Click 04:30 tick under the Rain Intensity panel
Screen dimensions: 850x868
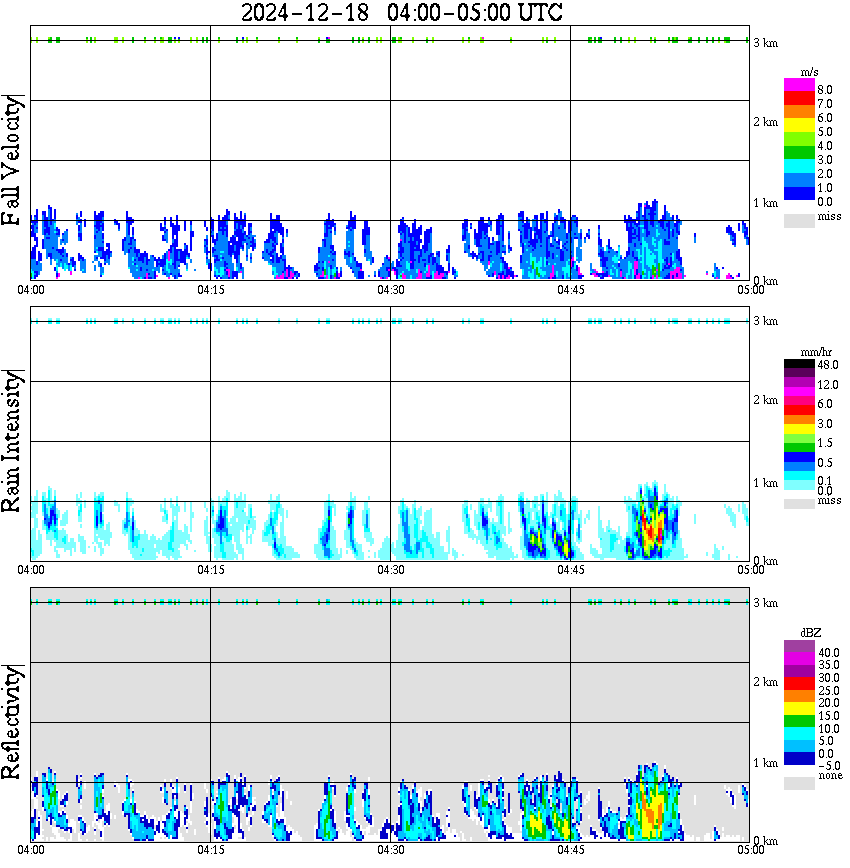[x=390, y=570]
